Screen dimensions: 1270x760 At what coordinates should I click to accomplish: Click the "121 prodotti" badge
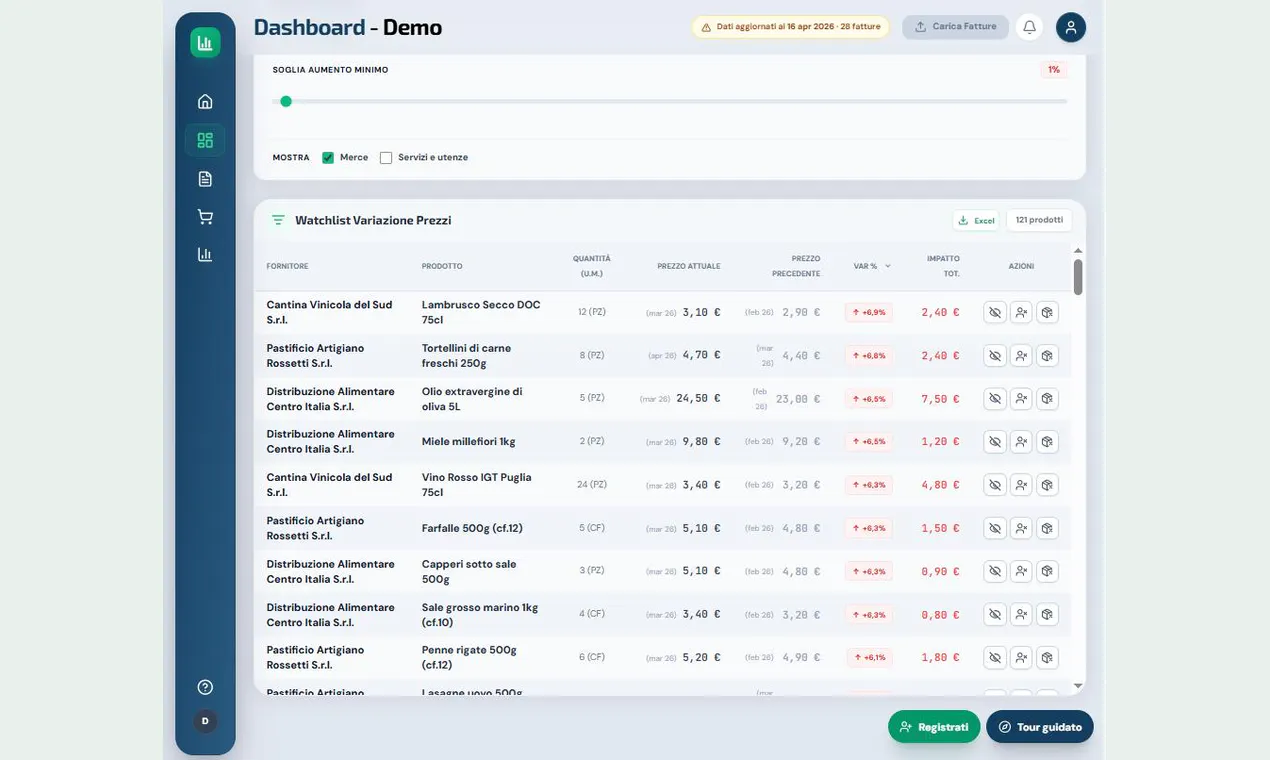[x=1039, y=220]
